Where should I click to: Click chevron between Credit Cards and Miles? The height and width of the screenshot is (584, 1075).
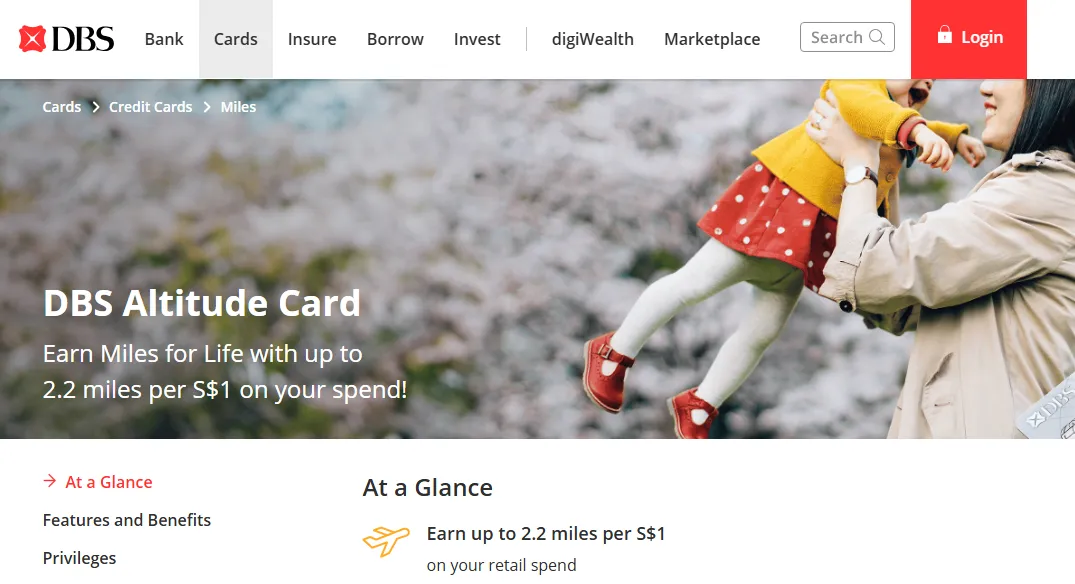click(206, 107)
